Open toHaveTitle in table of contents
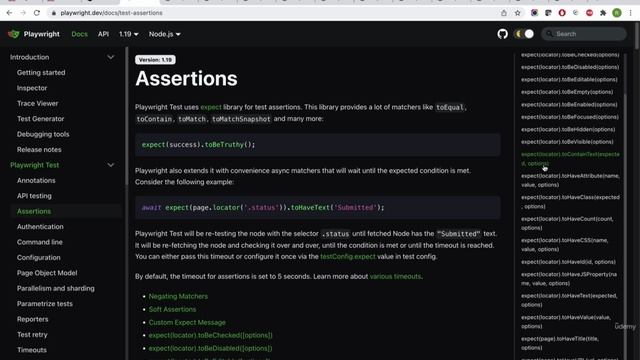 560,343
